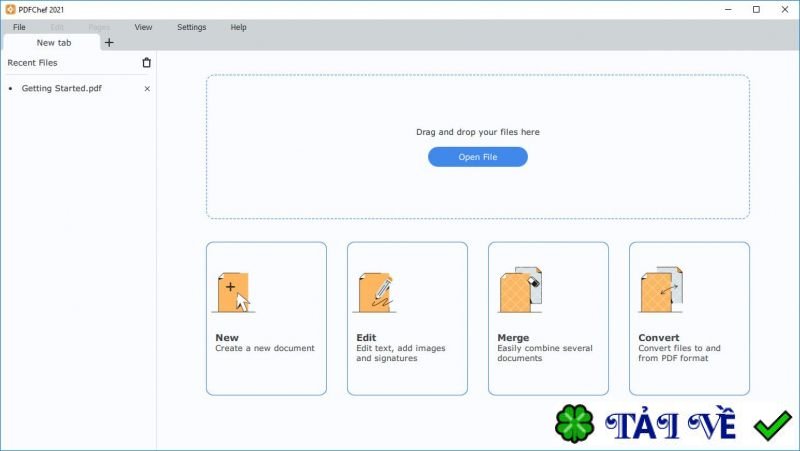Viewport: 800px width, 451px height.
Task: Open the File menu
Action: [19, 27]
